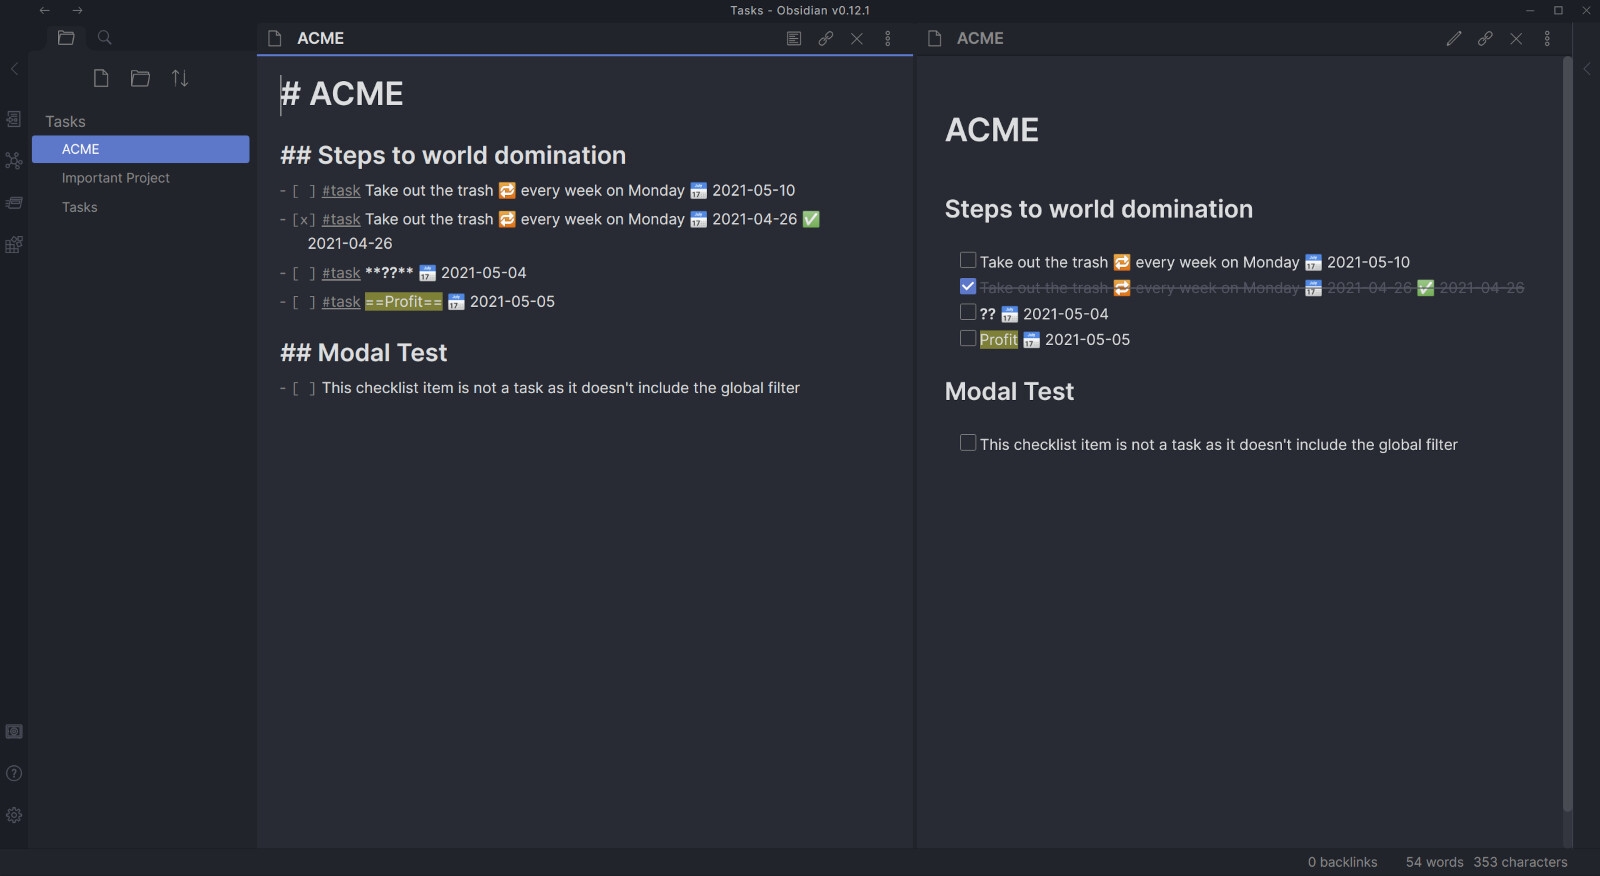Image resolution: width=1600 pixels, height=876 pixels.
Task: Click #task tag on the completed line
Action: [341, 219]
